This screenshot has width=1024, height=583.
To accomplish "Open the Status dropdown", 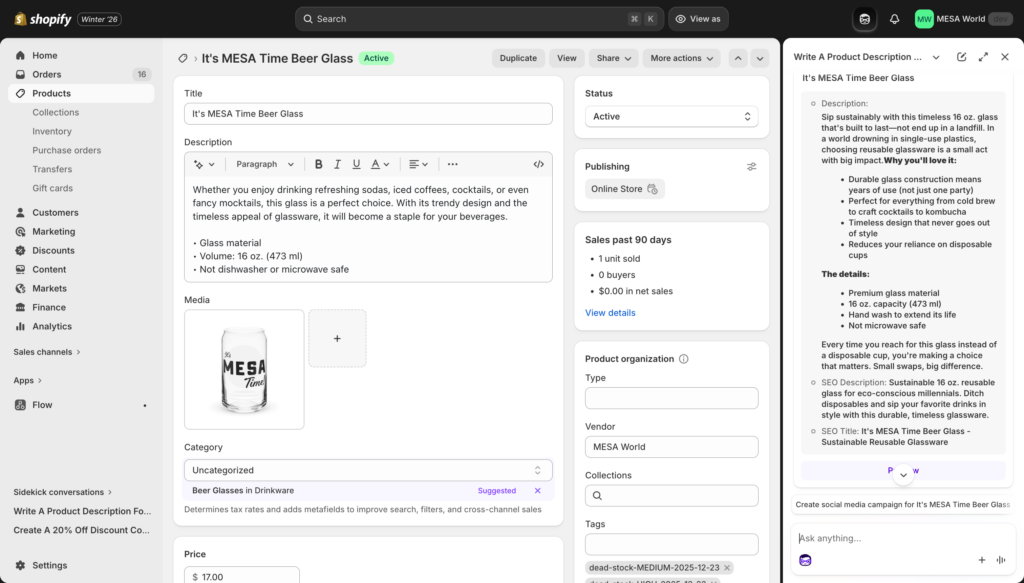I will 670,115.
